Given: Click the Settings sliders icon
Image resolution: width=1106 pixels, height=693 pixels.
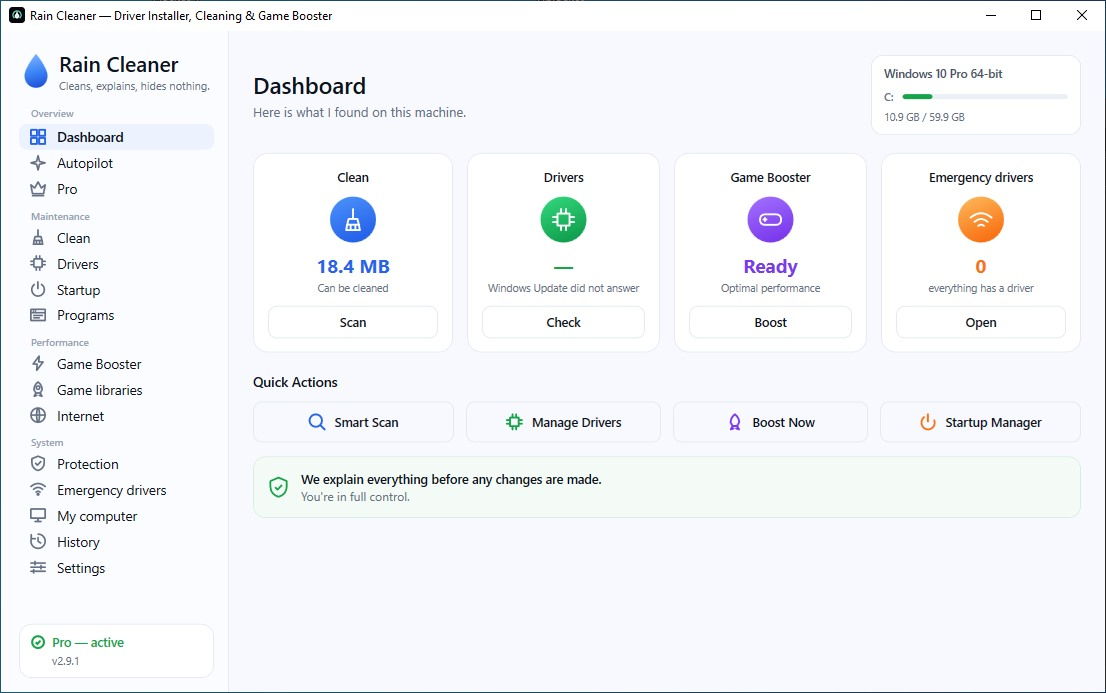Looking at the screenshot, I should pyautogui.click(x=38, y=567).
